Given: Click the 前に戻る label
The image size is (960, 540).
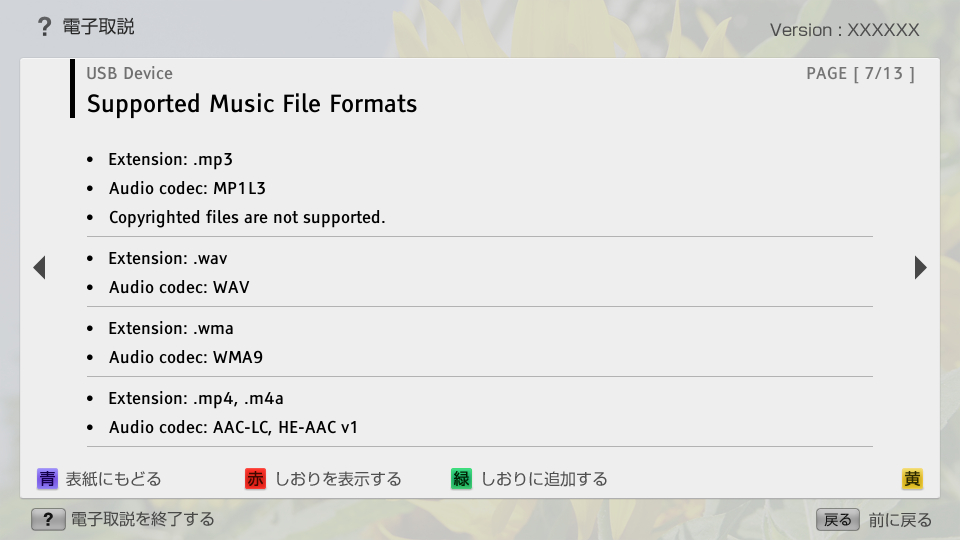Looking at the screenshot, I should click(x=900, y=519).
